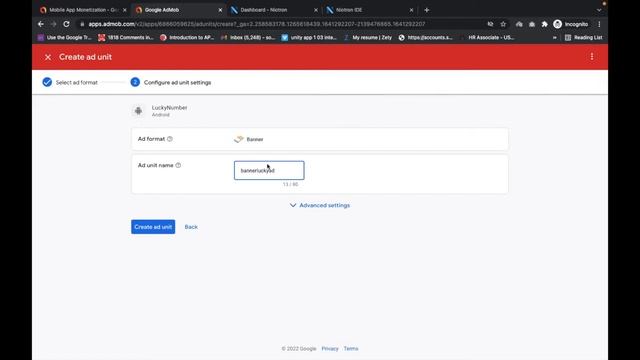Click the tab search chevron
The image size is (640, 360).
pos(599,10)
